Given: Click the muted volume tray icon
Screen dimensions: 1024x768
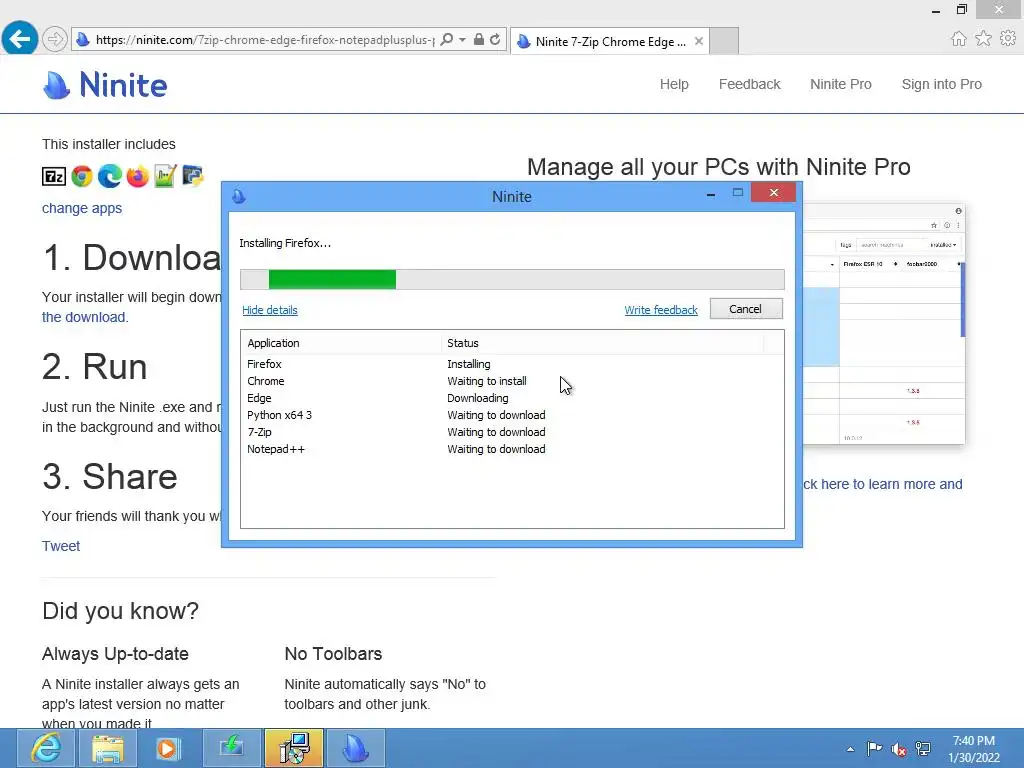Looking at the screenshot, I should click(899, 749).
